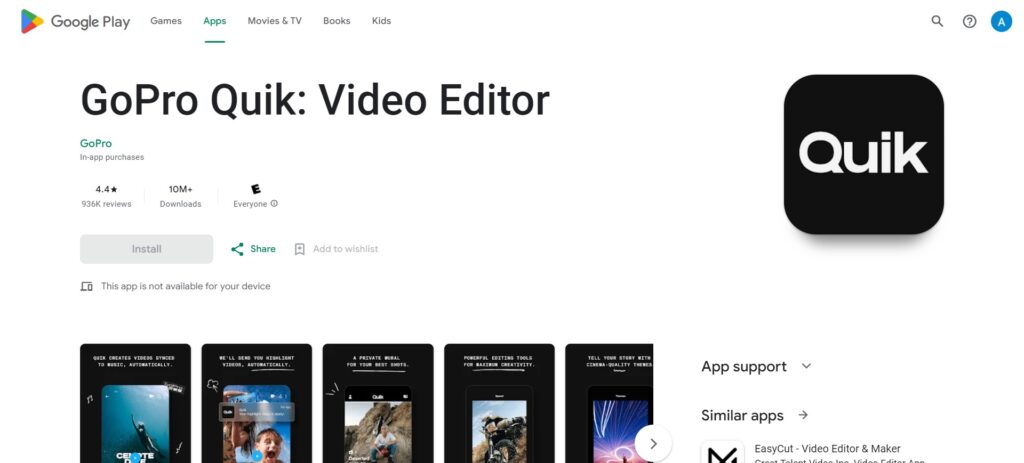Screen dimensions: 1024x463
Task: Switch to the Games tab
Action: [x=166, y=21]
